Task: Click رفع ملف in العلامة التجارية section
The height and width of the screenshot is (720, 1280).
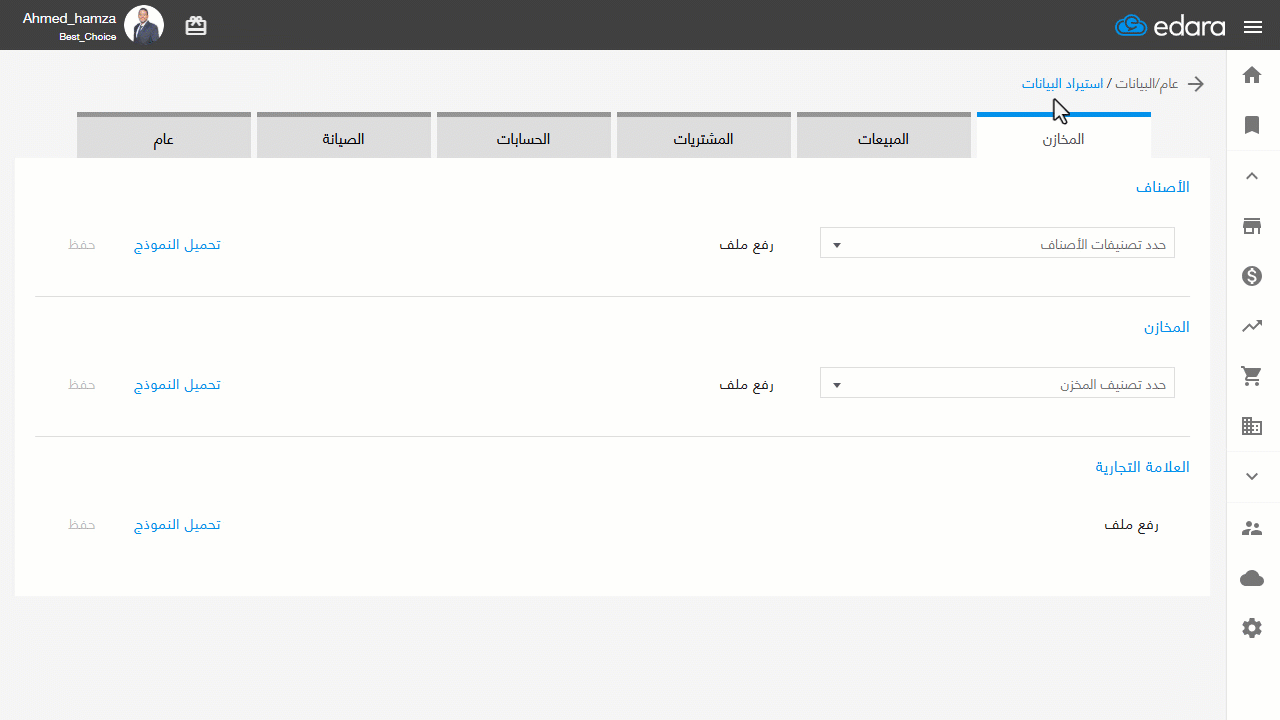Action: click(1131, 524)
